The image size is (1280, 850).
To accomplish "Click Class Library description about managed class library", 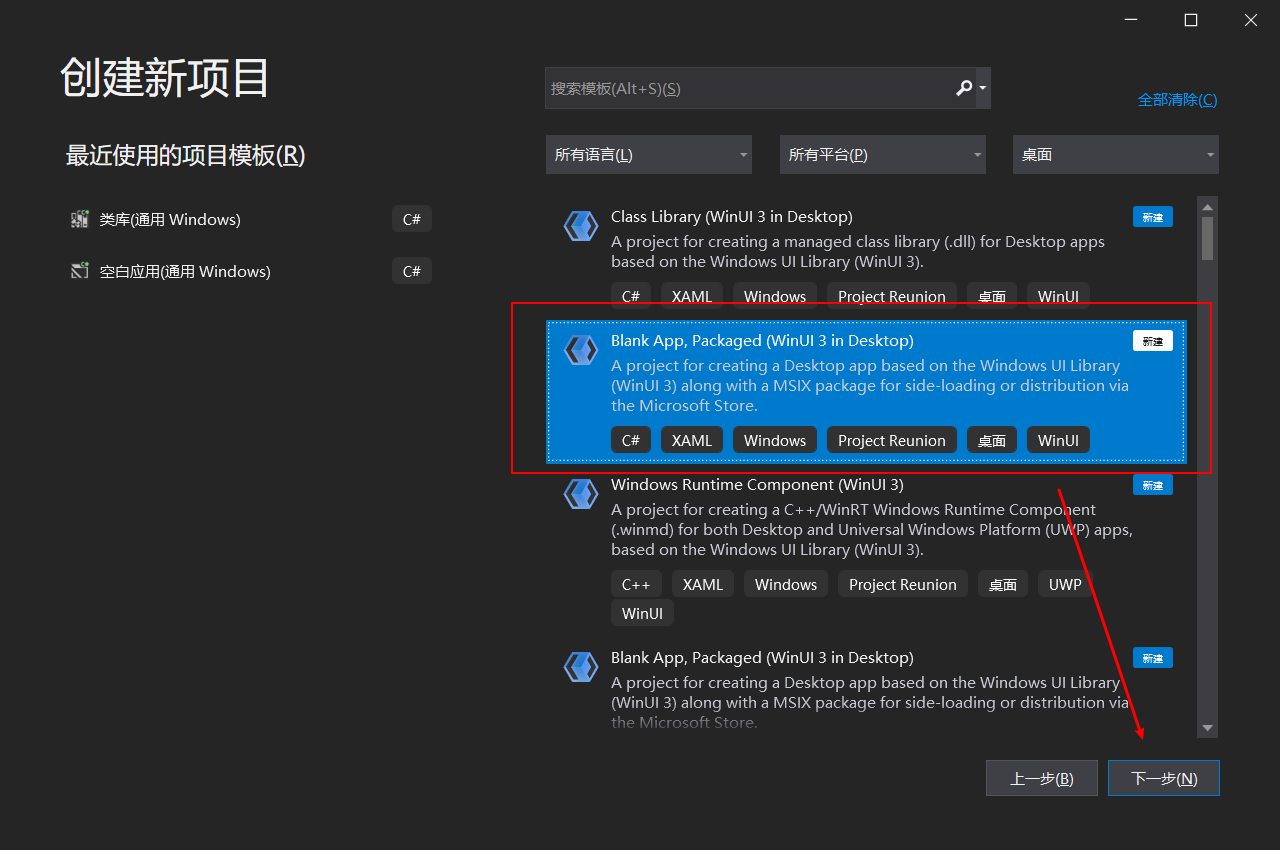I will (x=858, y=252).
